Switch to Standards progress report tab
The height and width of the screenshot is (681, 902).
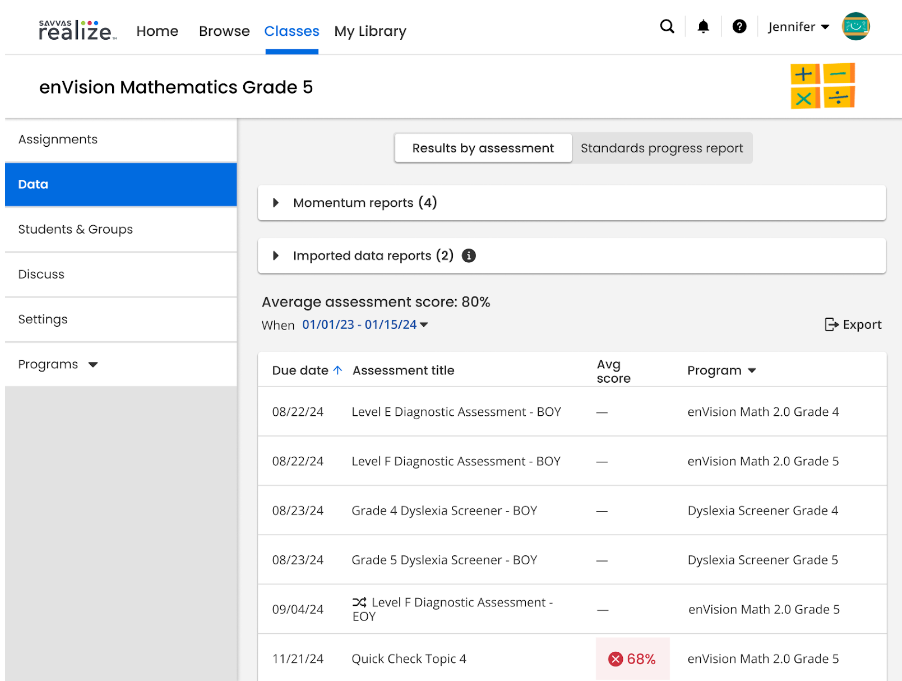coord(662,148)
